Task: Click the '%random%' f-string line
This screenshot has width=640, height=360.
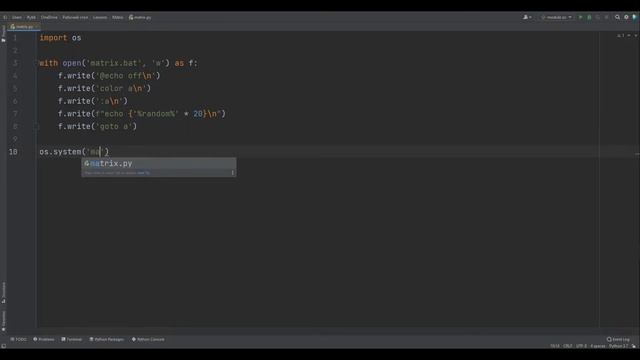Action: point(142,114)
